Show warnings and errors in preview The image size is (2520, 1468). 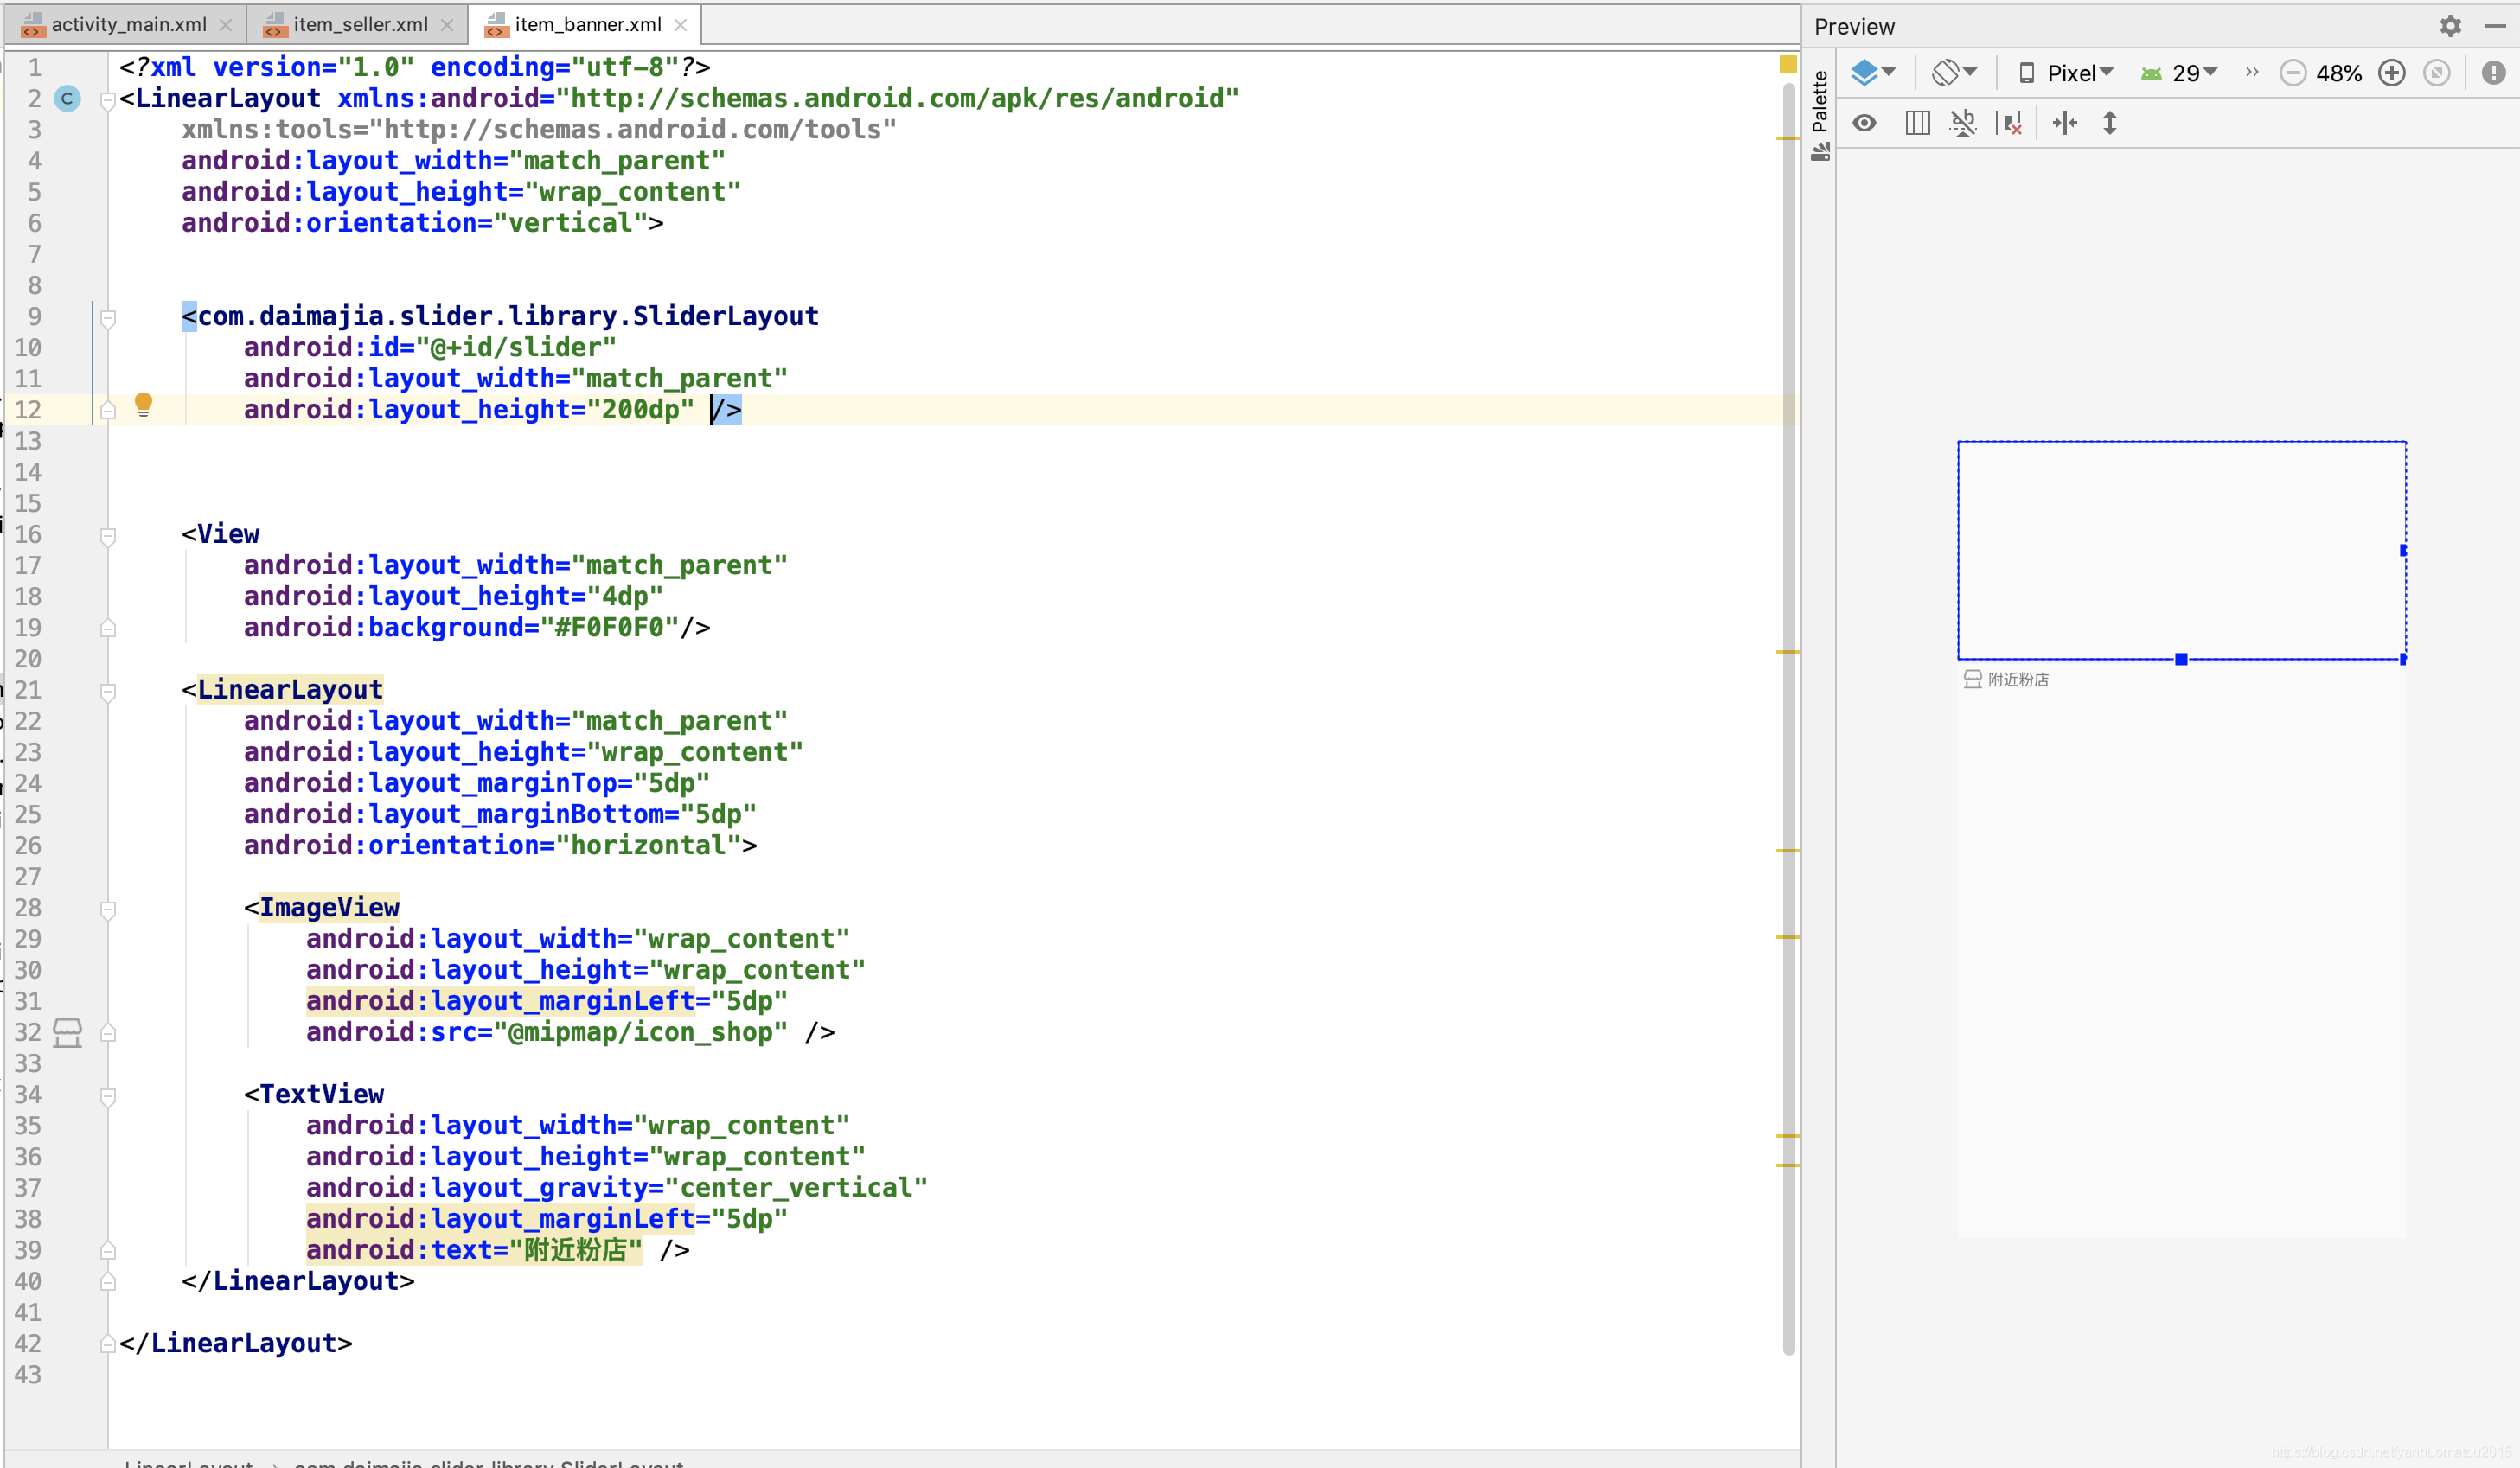[x=2493, y=73]
